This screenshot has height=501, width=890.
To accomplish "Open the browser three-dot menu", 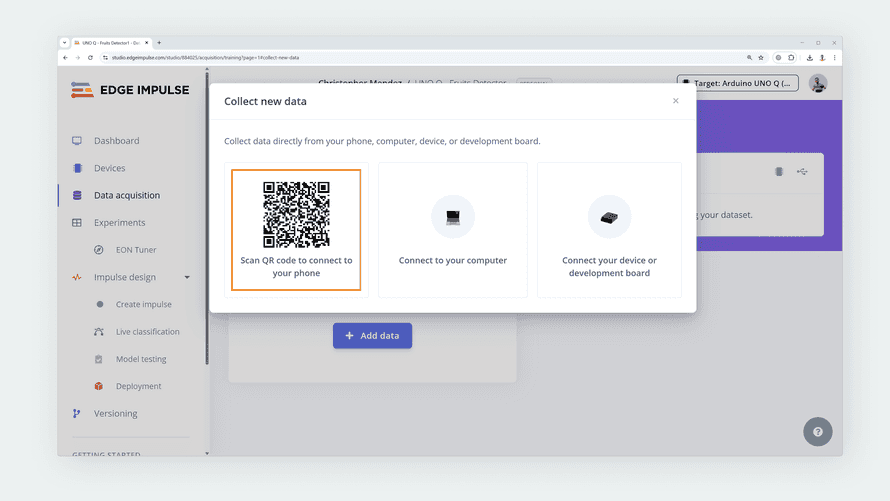I will pyautogui.click(x=834, y=58).
